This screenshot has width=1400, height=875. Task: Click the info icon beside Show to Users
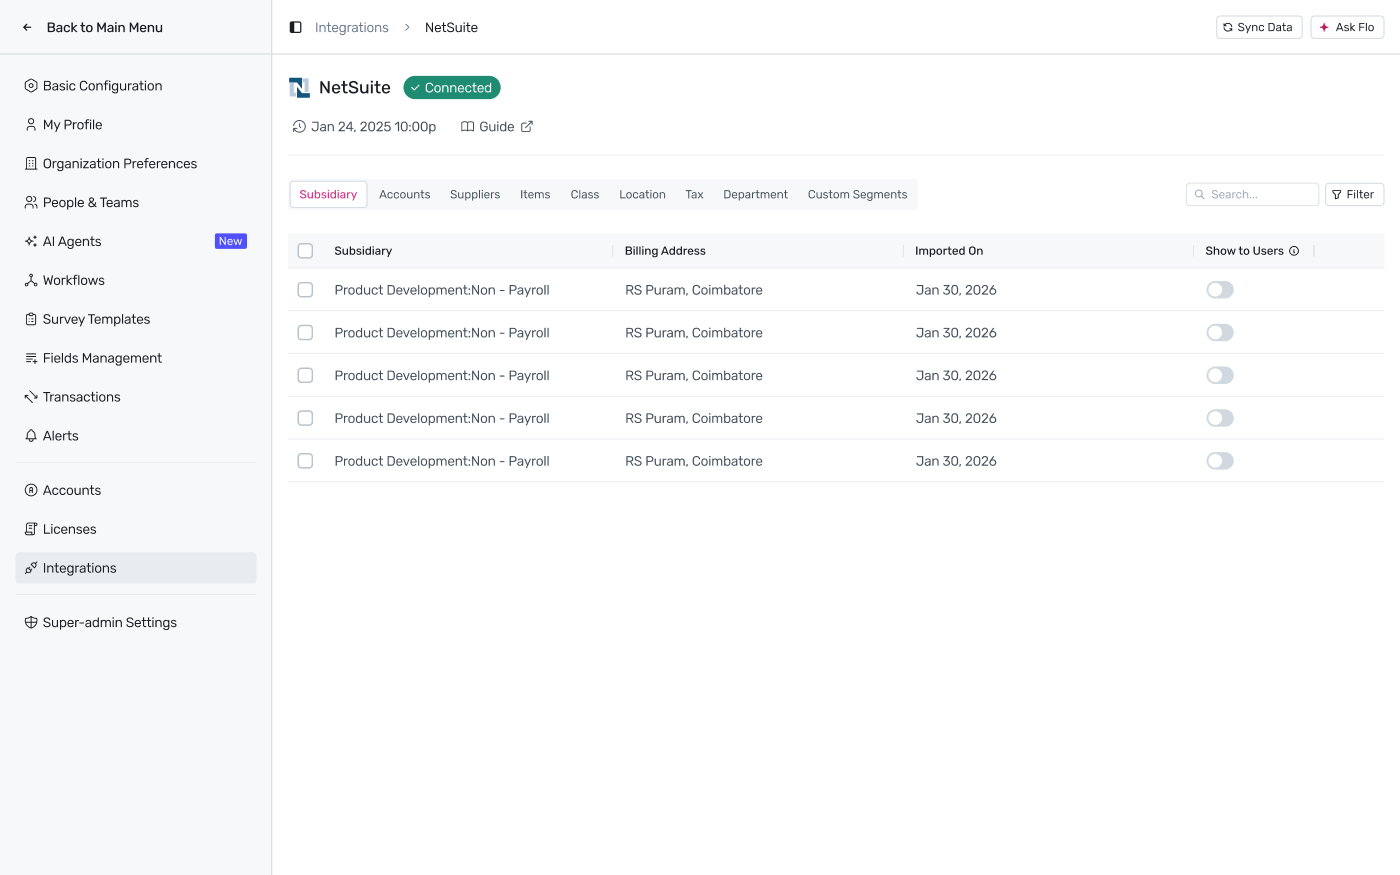1294,251
